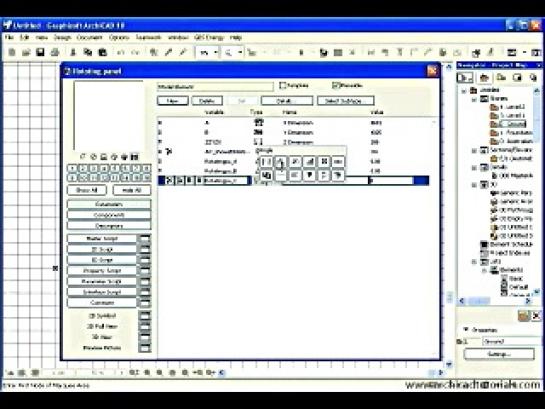Open the Document menu
This screenshot has height=409, width=545.
pos(89,38)
